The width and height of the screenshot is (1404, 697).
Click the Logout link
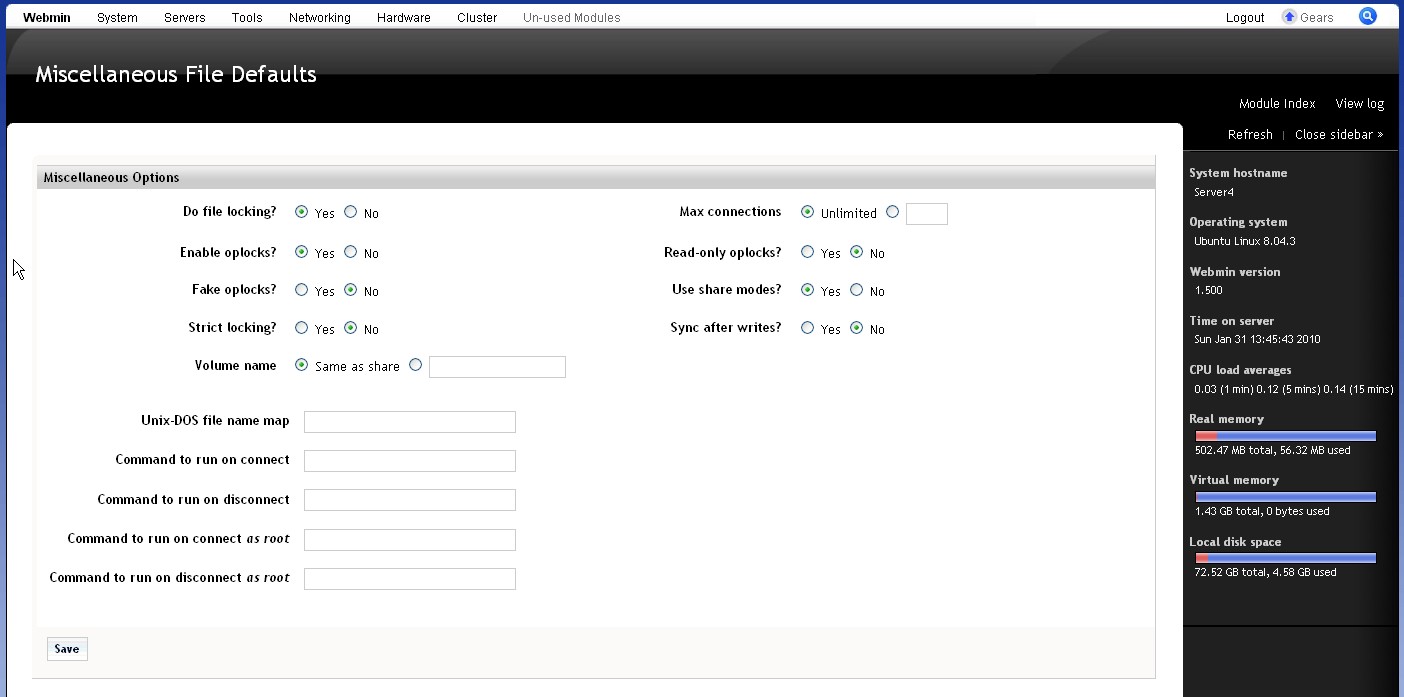[x=1244, y=18]
